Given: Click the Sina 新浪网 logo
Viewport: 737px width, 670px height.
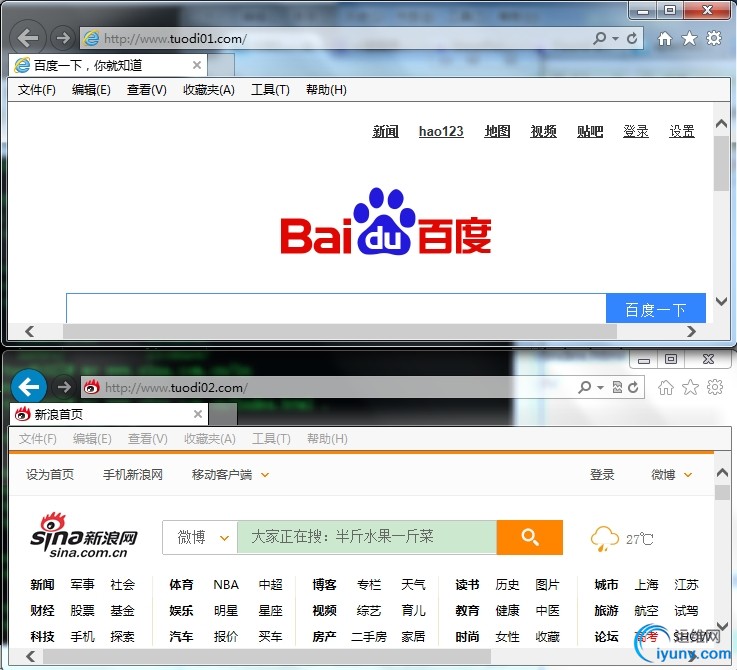Looking at the screenshot, I should point(84,536).
